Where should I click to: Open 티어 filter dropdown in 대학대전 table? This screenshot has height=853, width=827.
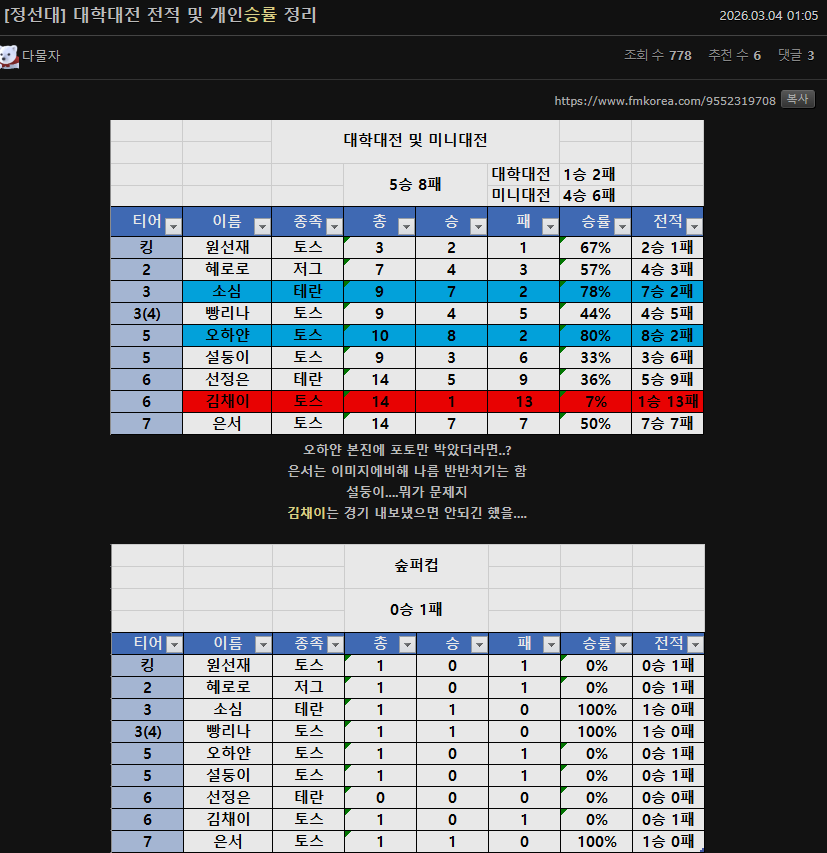(173, 226)
